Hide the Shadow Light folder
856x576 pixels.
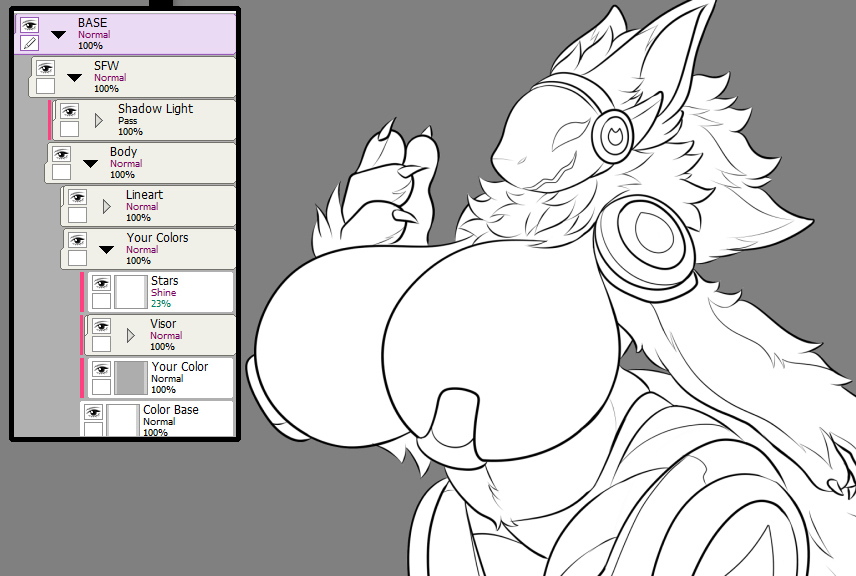pyautogui.click(x=69, y=111)
